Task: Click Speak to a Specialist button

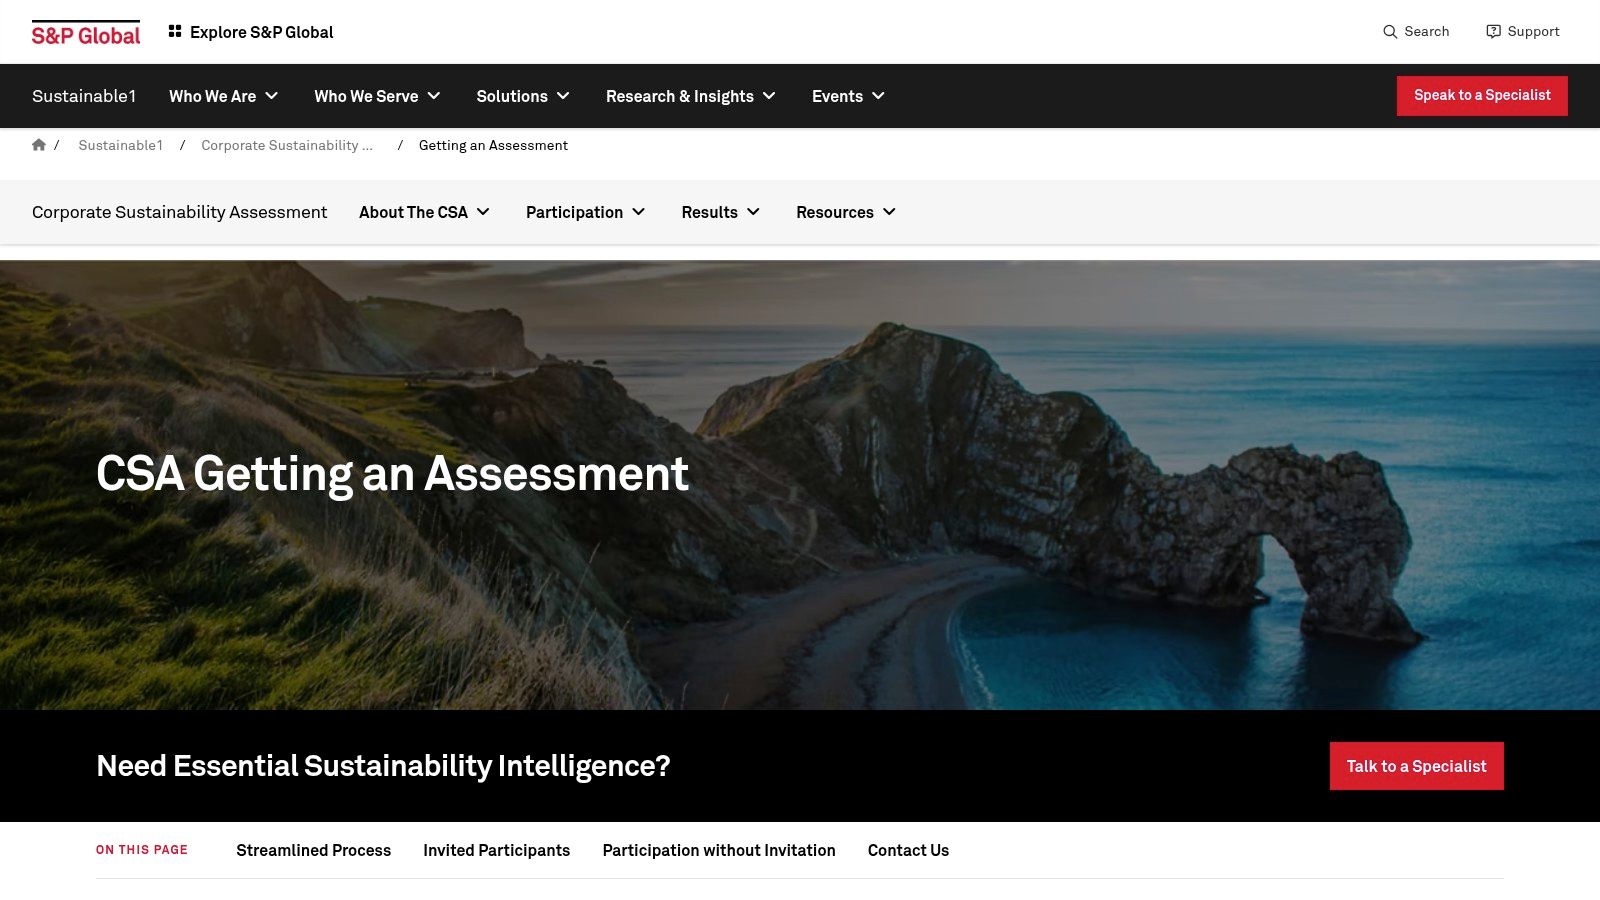Action: tap(1482, 96)
